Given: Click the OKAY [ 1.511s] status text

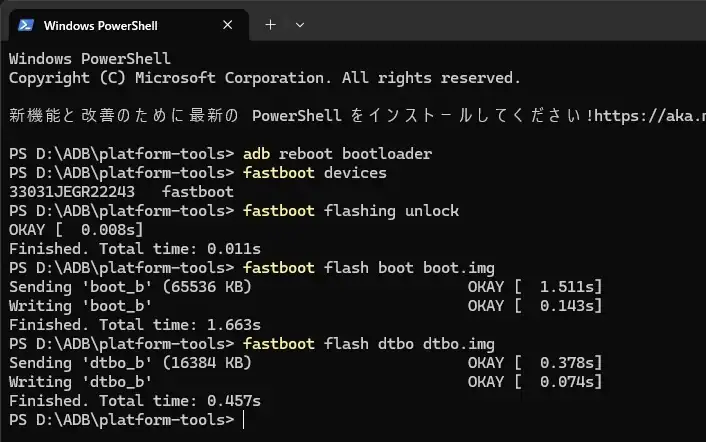Looking at the screenshot, I should coord(535,287).
